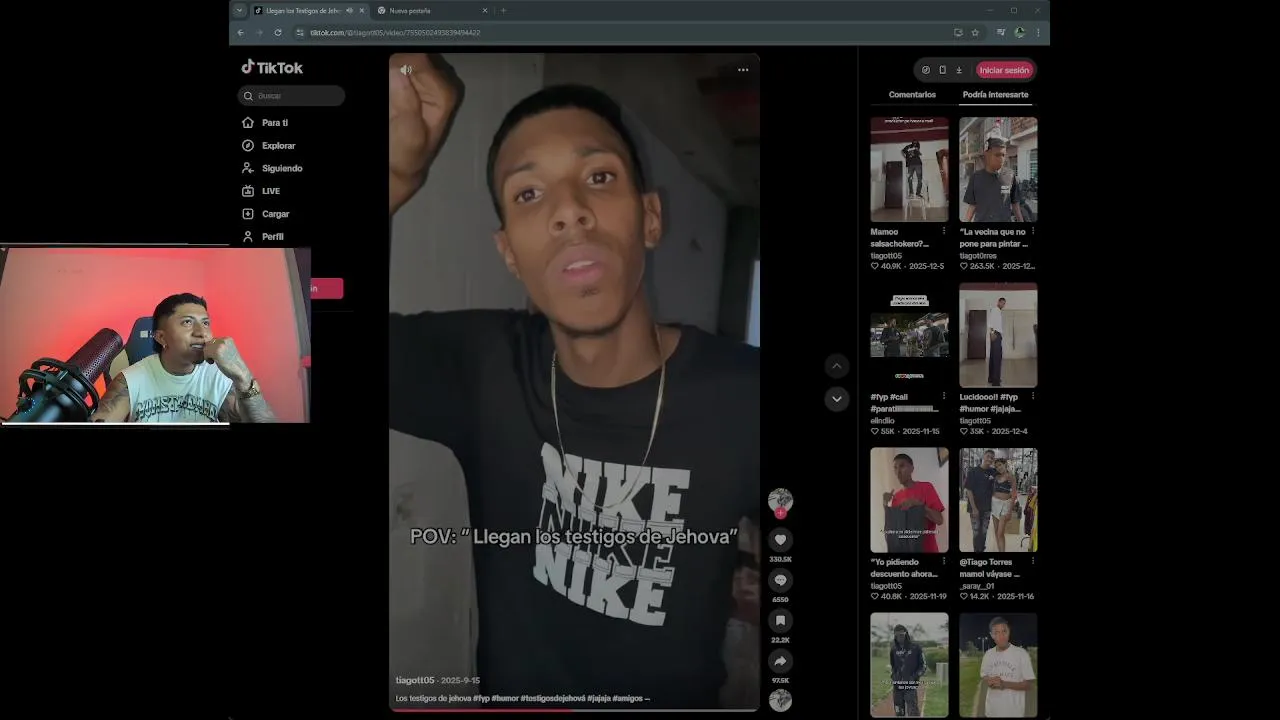The image size is (1280, 720).
Task: Open a new browser tab with plus
Action: coord(503,11)
